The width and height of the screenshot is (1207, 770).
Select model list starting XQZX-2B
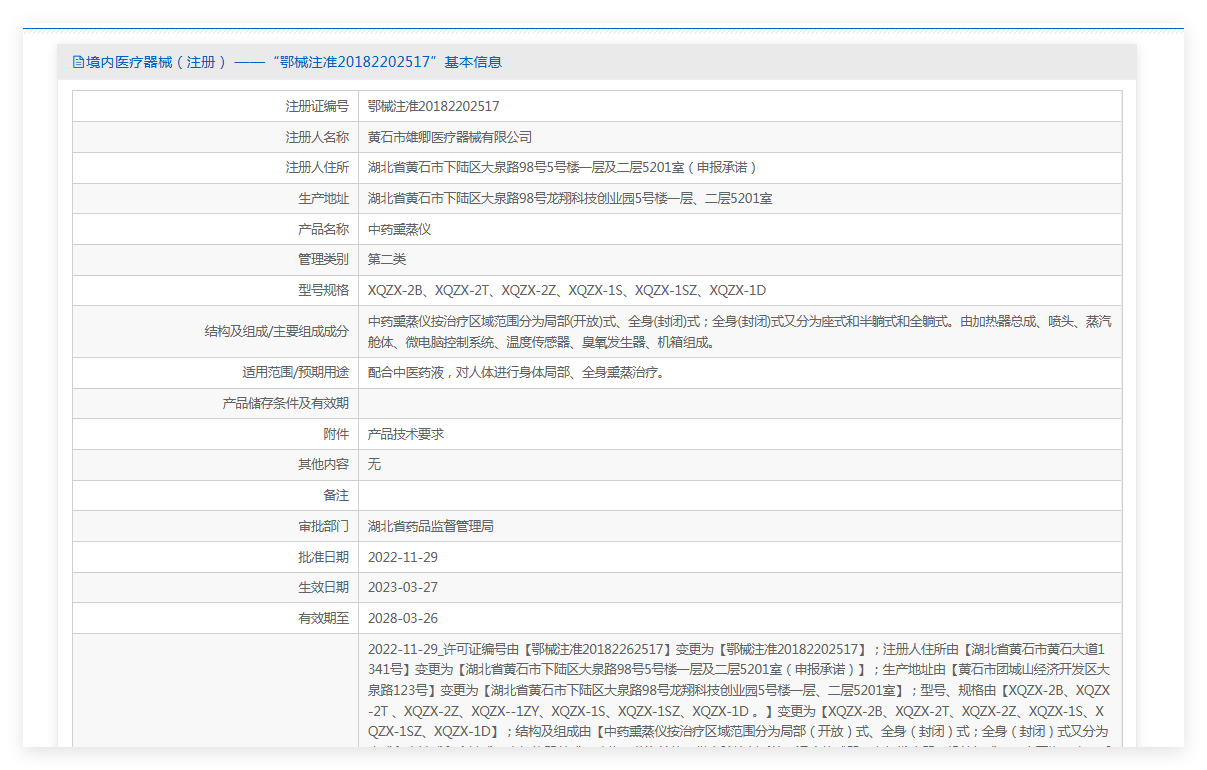pos(567,290)
